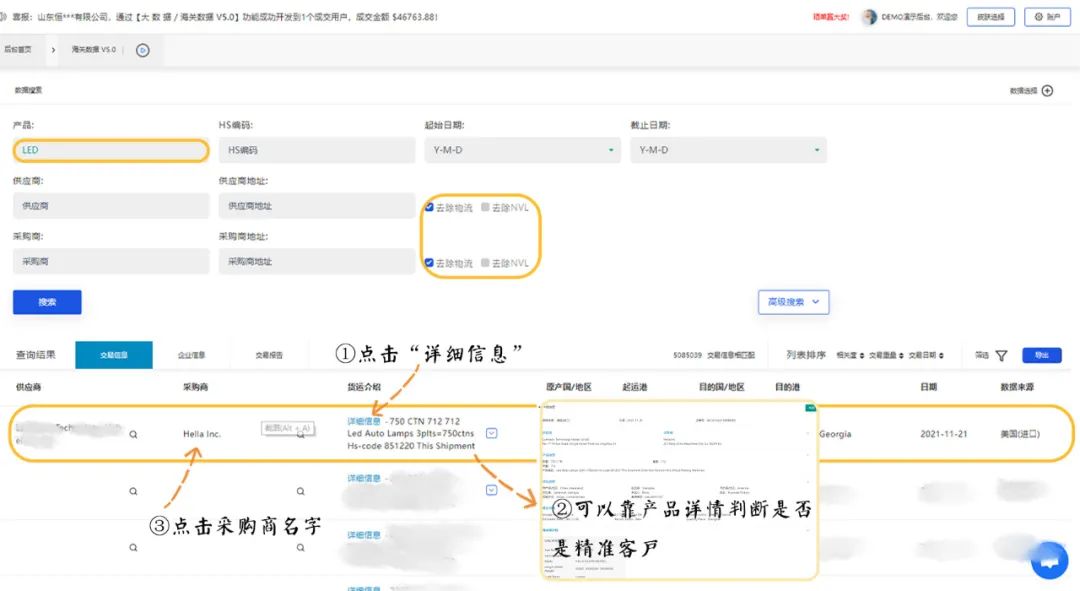The height and width of the screenshot is (591, 1080).
Task: Click the refresh icon beside 海关数据 V5.0 tab
Action: point(142,50)
